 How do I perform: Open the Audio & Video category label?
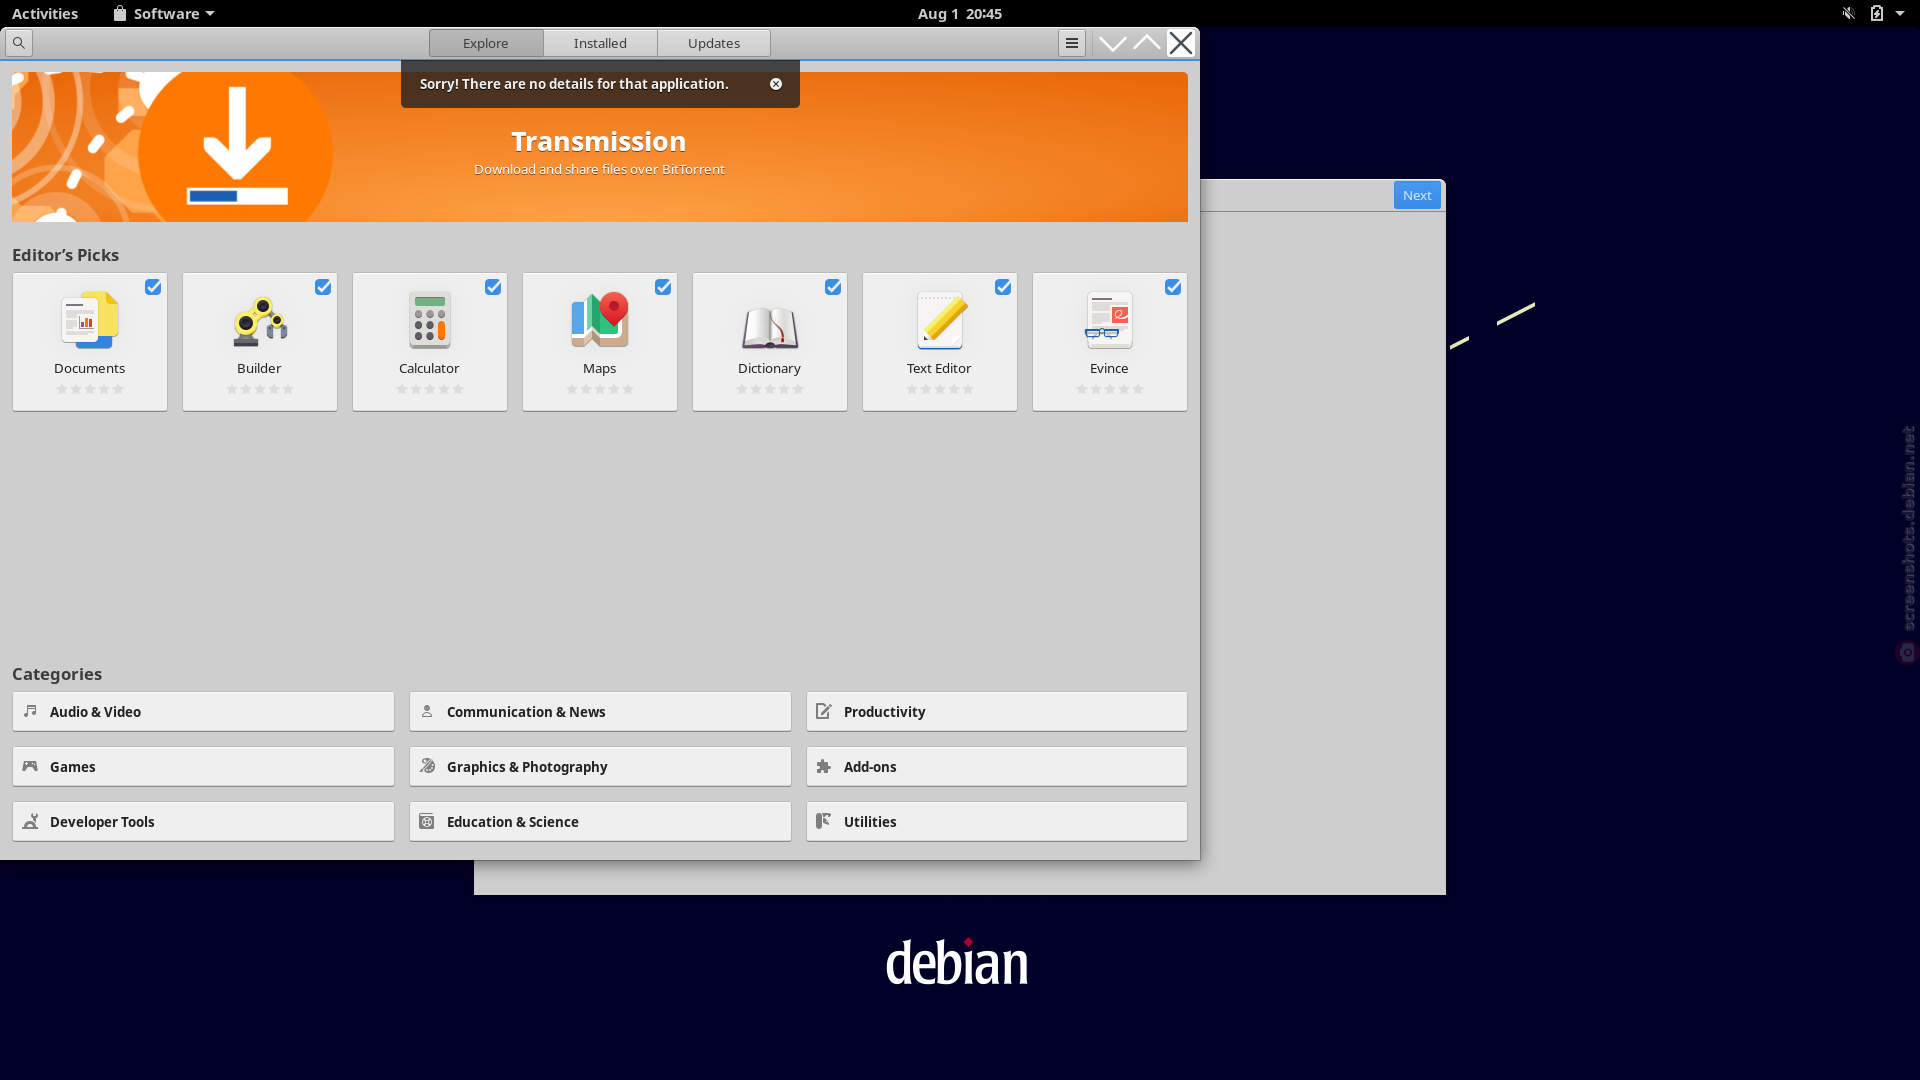95,712
